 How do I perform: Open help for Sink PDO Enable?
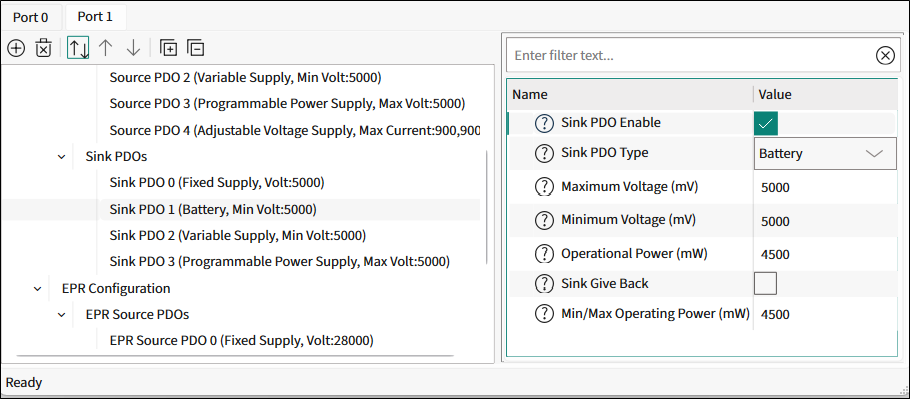click(x=544, y=123)
